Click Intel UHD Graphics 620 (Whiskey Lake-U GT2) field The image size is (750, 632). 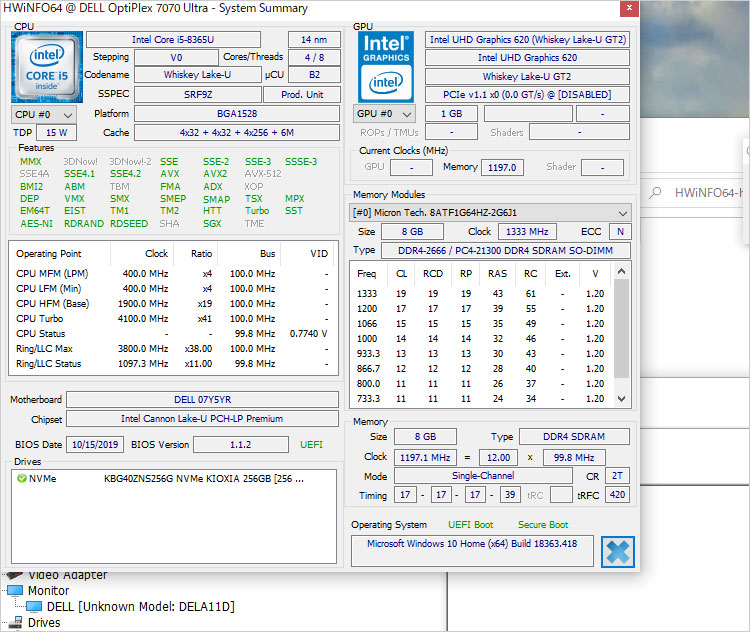pyautogui.click(x=528, y=40)
